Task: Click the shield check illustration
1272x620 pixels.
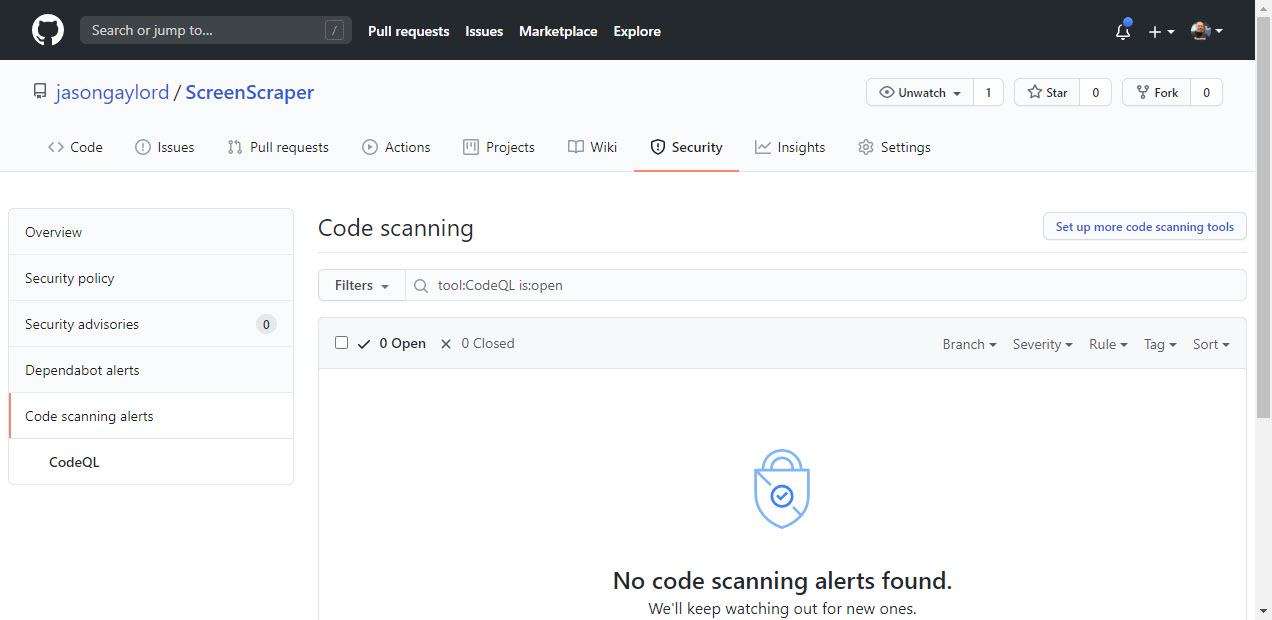Action: (x=781, y=489)
